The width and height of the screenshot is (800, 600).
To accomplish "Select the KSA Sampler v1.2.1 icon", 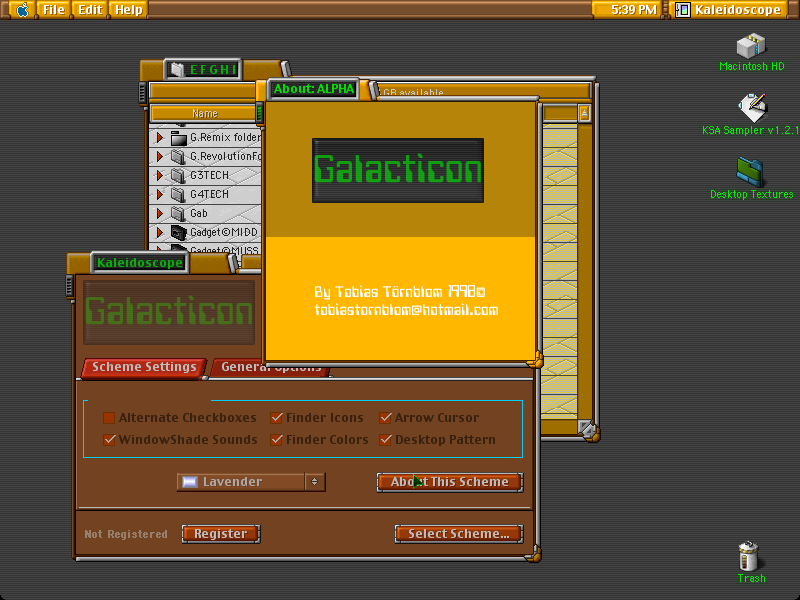I will point(752,107).
